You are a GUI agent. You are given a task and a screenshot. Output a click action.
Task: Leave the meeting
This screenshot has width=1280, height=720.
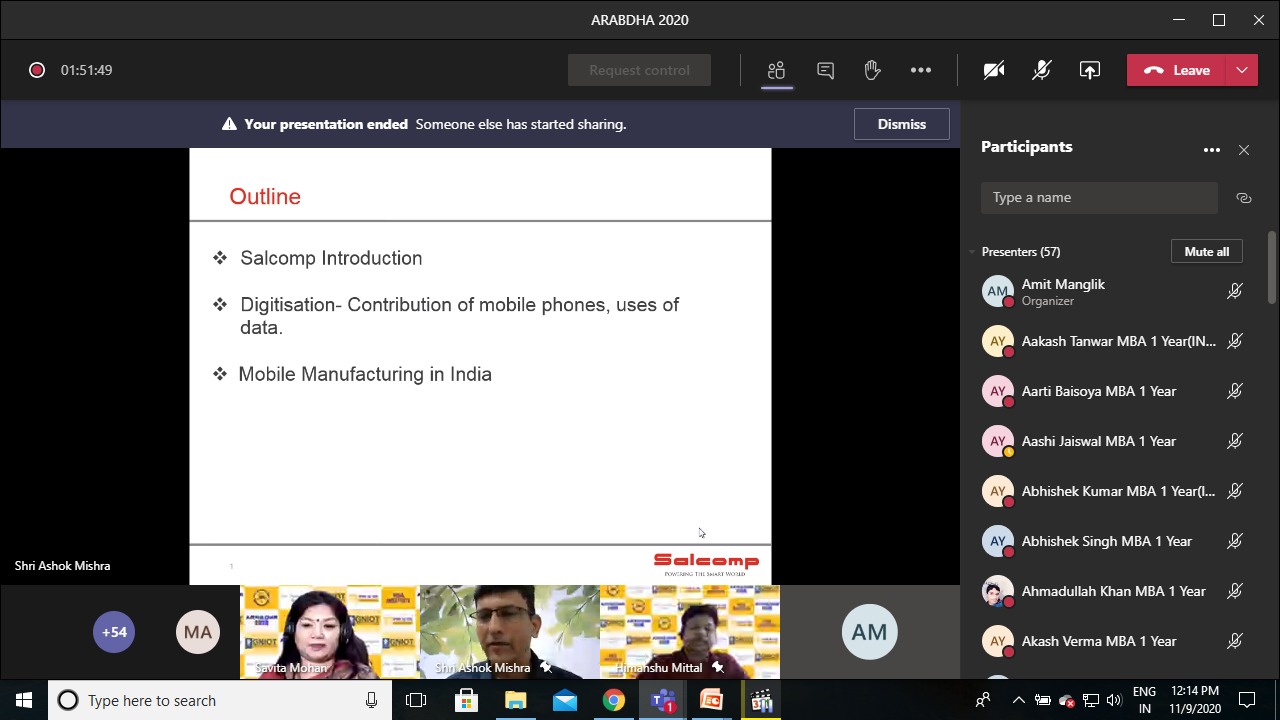[1177, 70]
